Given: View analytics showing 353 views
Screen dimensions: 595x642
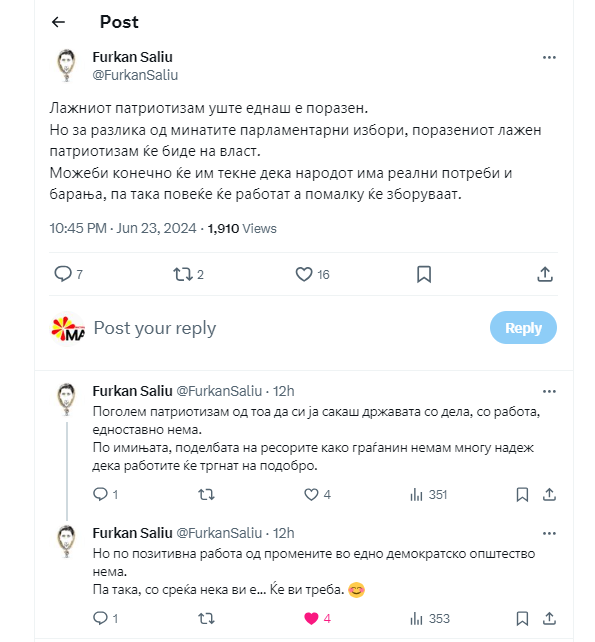Looking at the screenshot, I should (x=430, y=618).
